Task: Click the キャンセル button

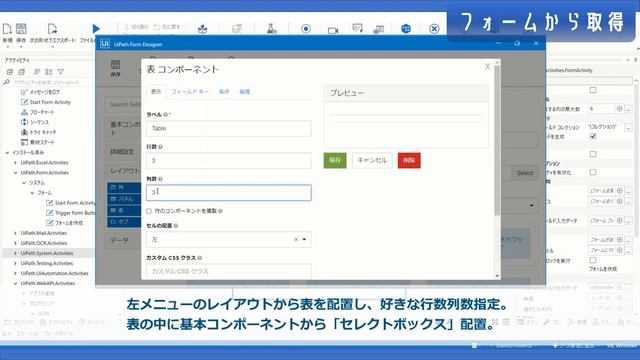Action: (372, 160)
